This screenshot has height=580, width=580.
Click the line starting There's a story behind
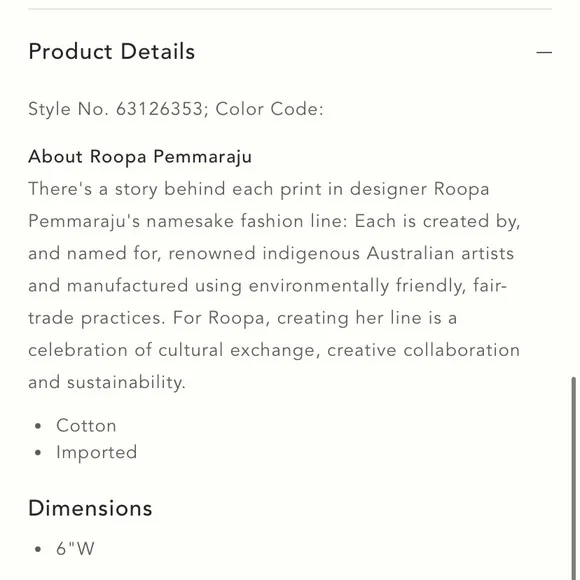pyautogui.click(x=259, y=189)
